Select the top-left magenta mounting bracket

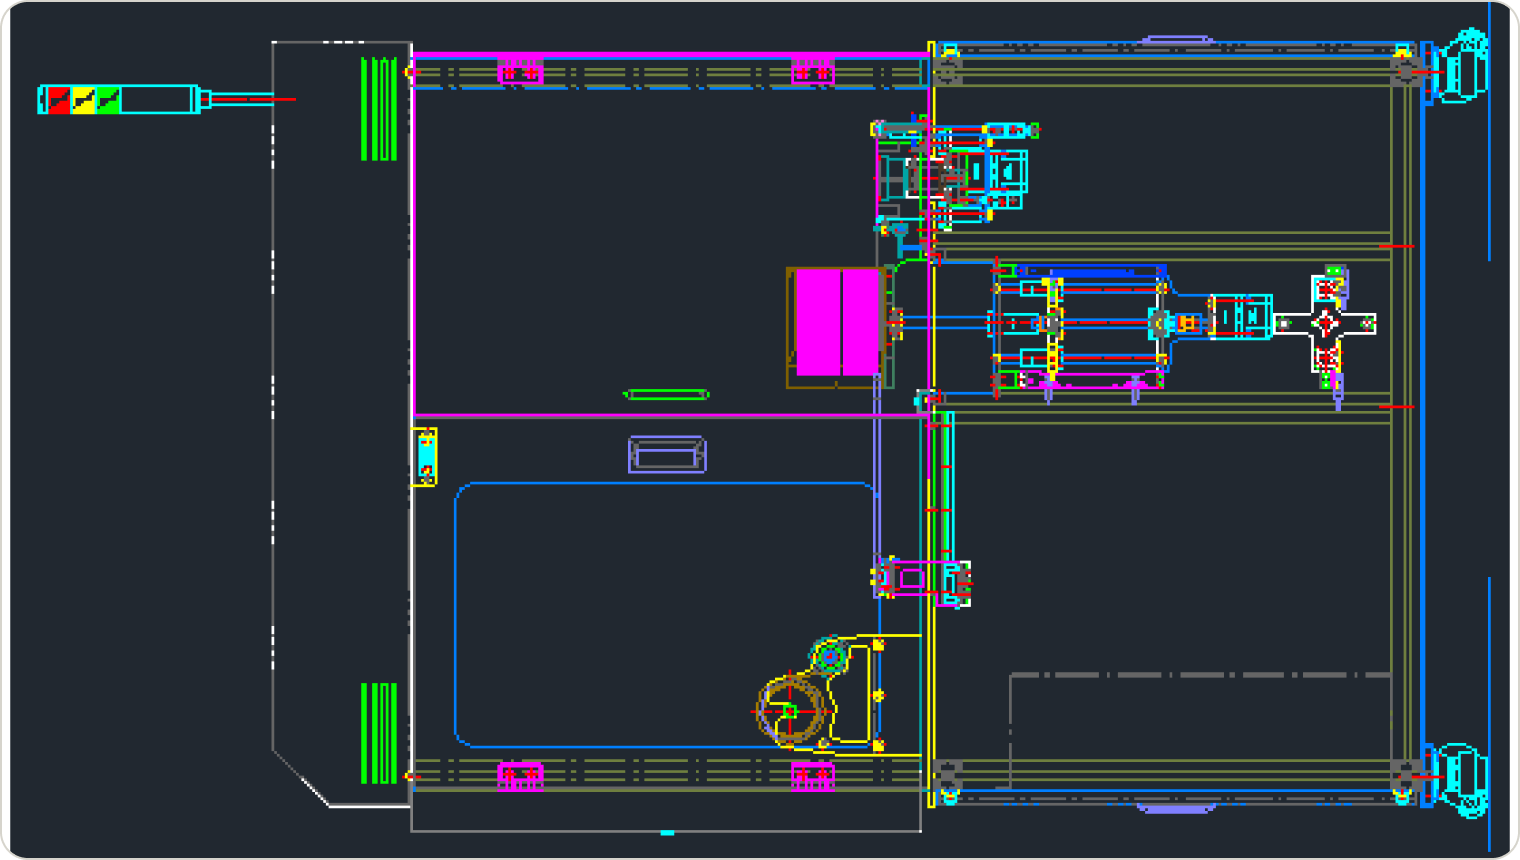520,72
